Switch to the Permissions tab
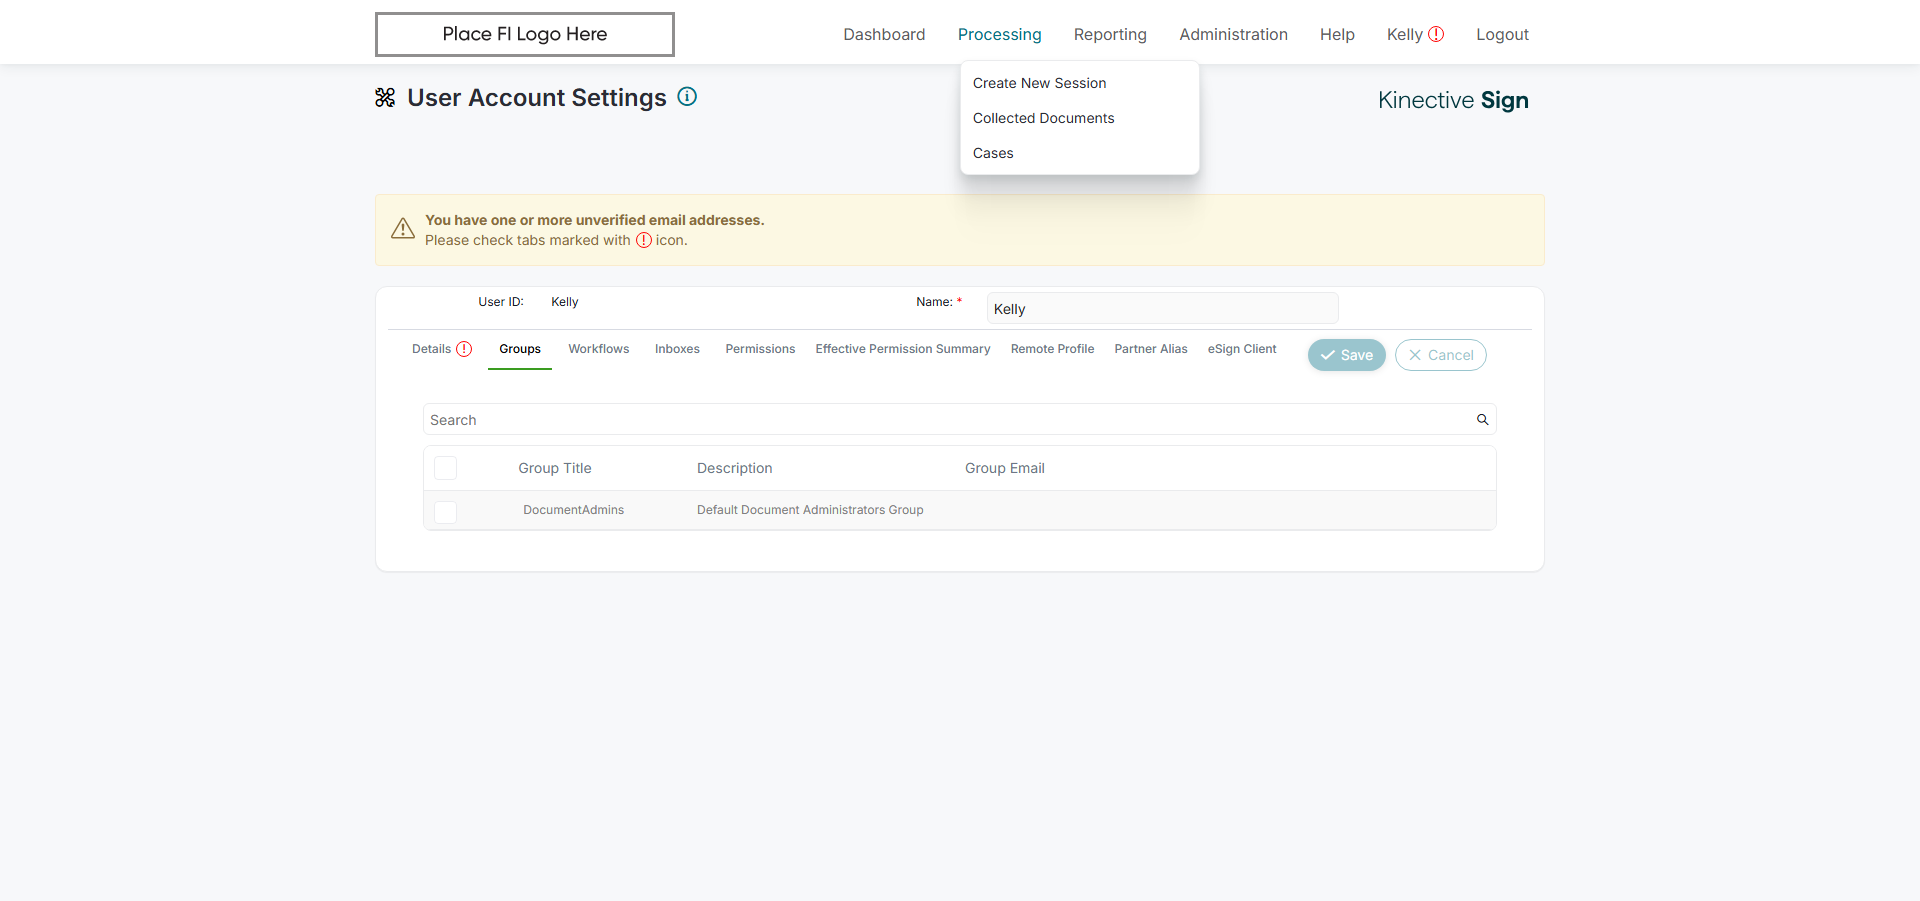Image resolution: width=1920 pixels, height=901 pixels. click(x=760, y=349)
